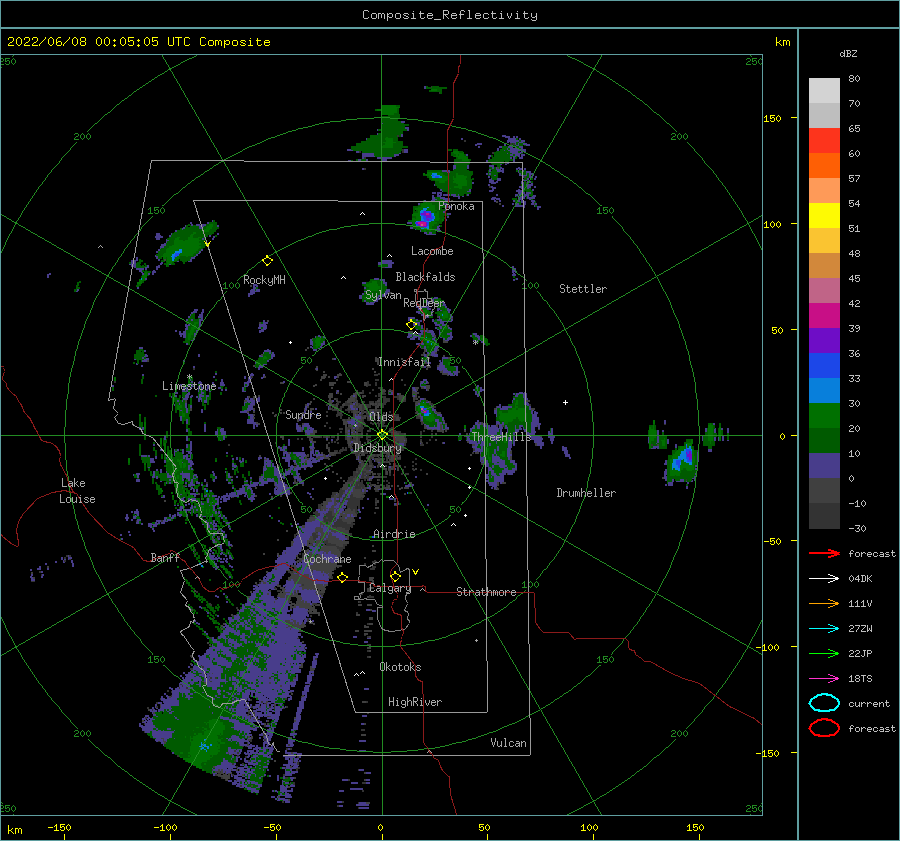Viewport: 900px width, 841px height.
Task: Pick the dark orange 57-60 dBZ swatch
Action: 824,165
